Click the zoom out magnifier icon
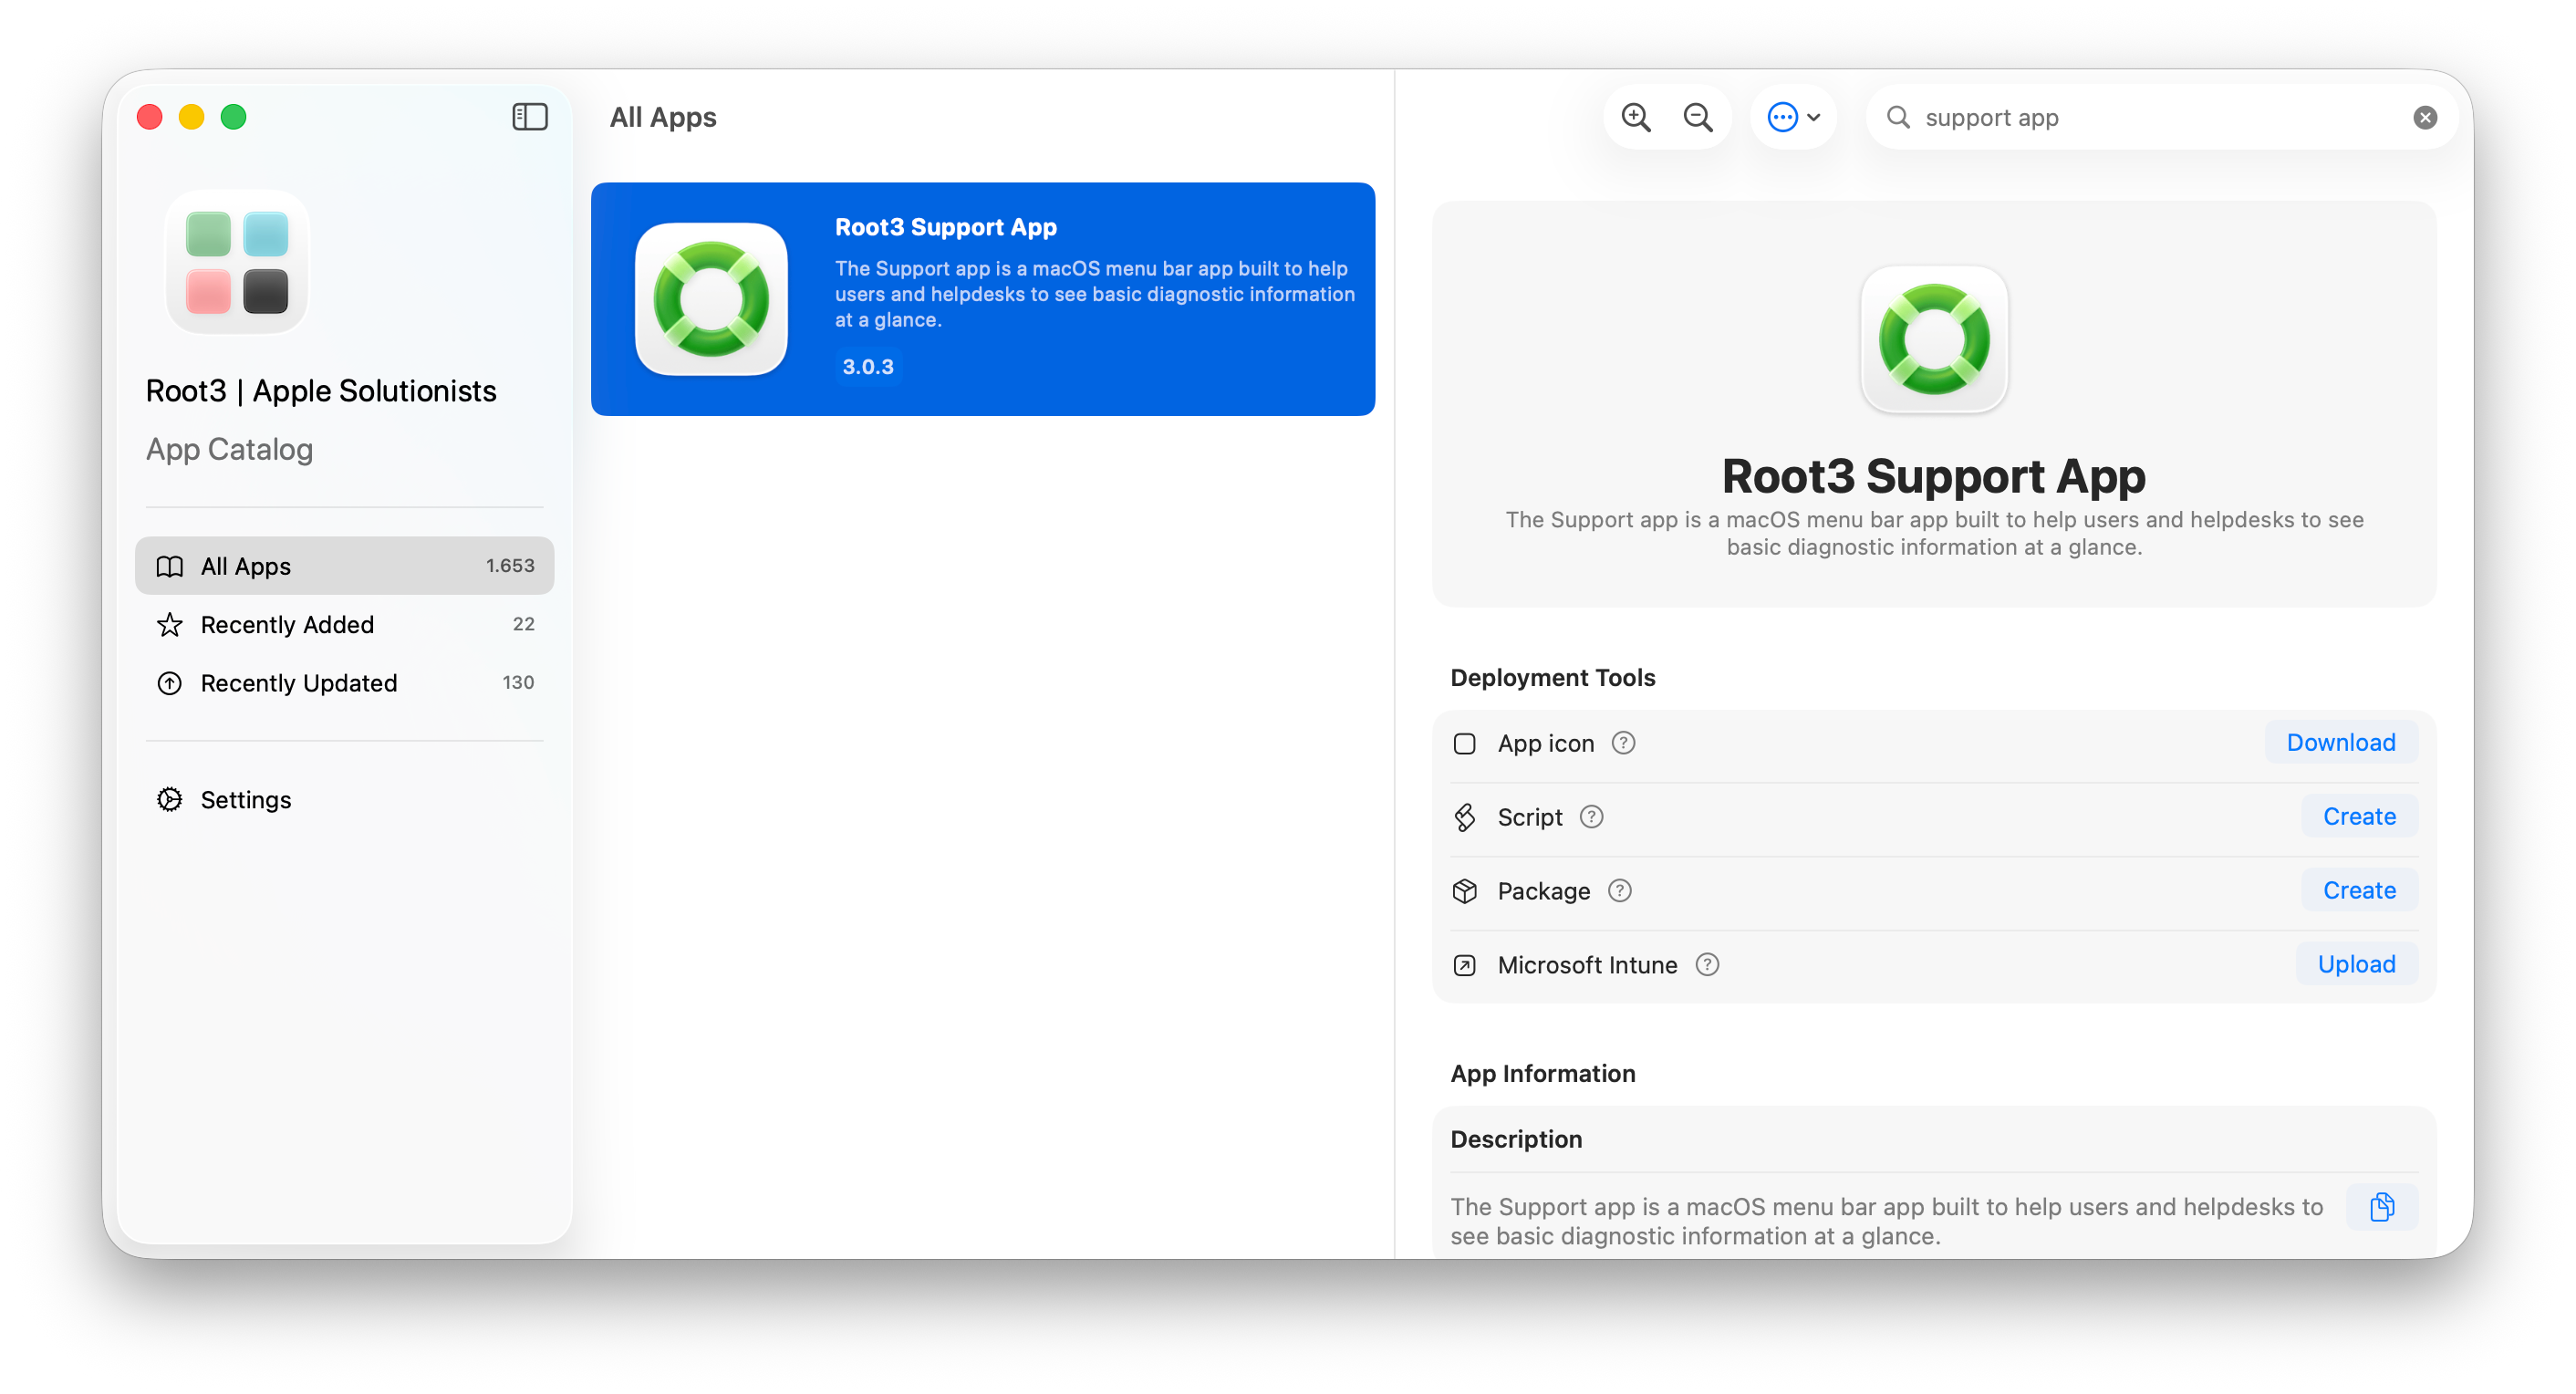 pos(1697,117)
